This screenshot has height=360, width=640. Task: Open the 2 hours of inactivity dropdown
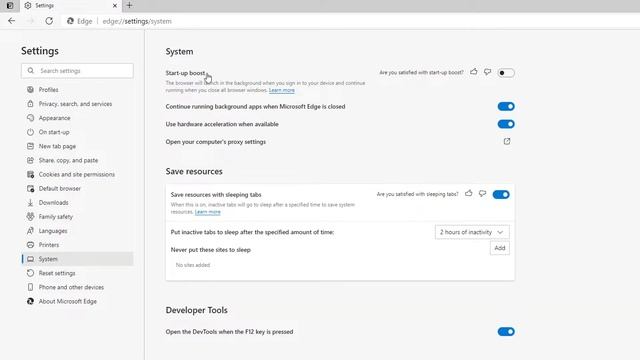pyautogui.click(x=472, y=232)
